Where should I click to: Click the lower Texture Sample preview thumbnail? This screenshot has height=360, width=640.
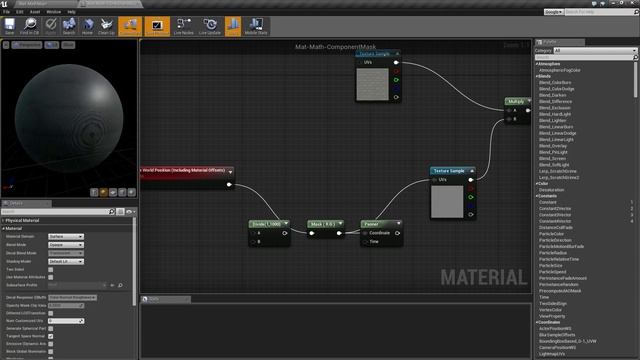[x=447, y=202]
